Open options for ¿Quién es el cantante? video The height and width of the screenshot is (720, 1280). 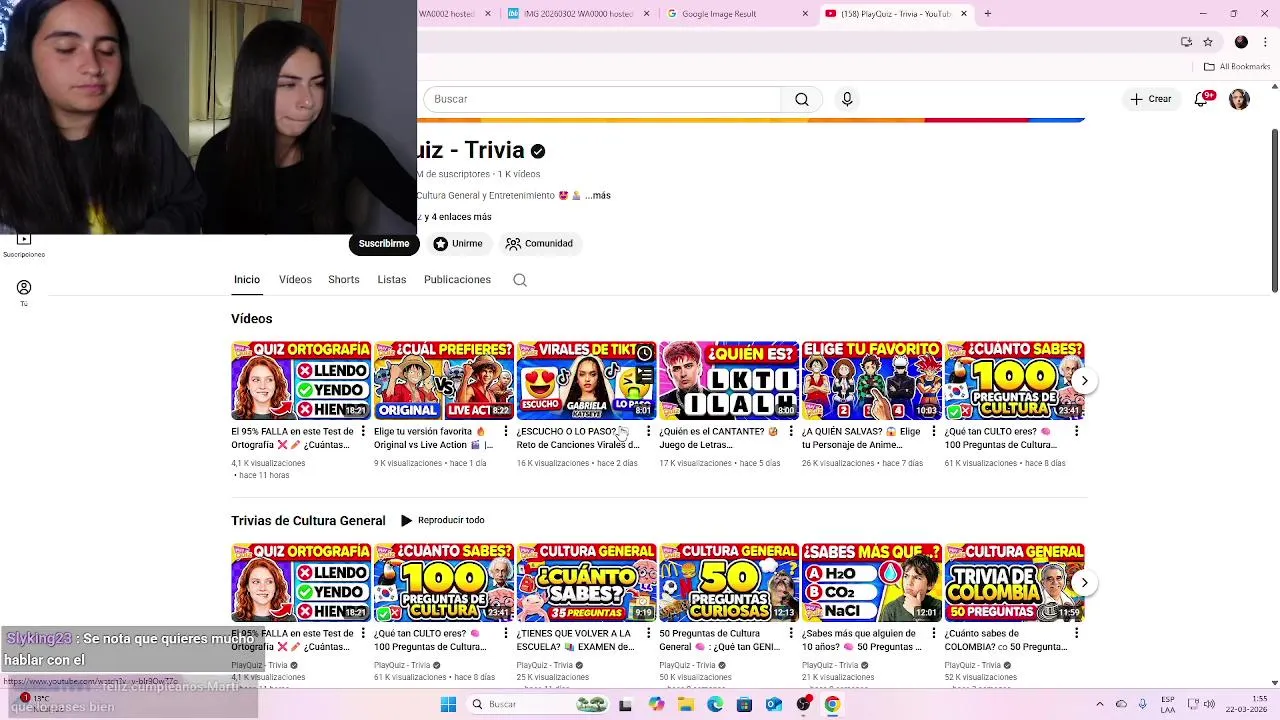click(x=791, y=431)
